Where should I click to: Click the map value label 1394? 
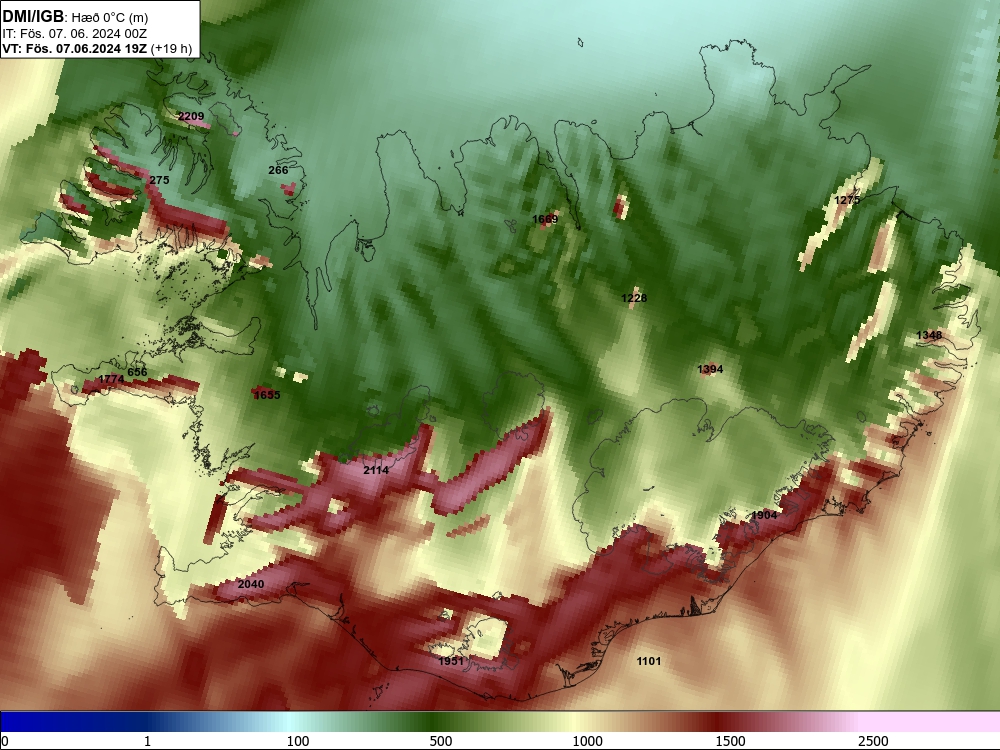click(710, 369)
